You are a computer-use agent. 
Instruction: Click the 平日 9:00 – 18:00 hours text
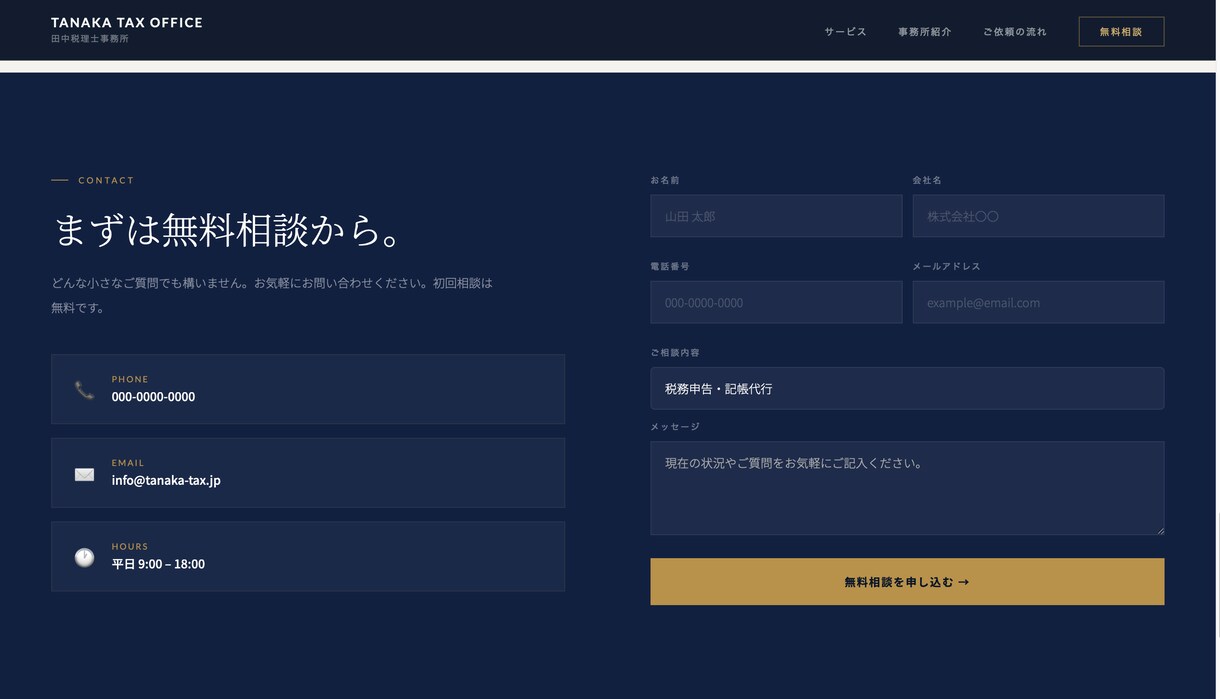pyautogui.click(x=158, y=564)
